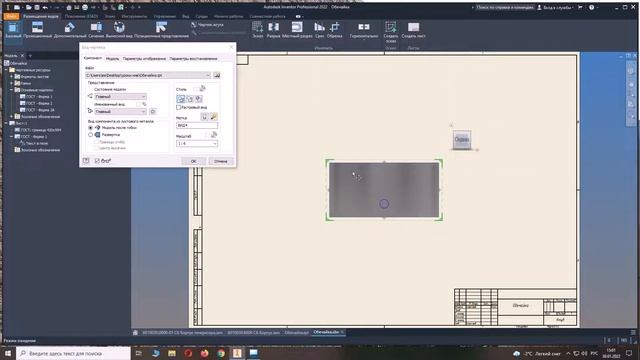Select the Базовый (base view) tool
Image resolution: width=640 pixels, height=360 pixels.
point(13,30)
